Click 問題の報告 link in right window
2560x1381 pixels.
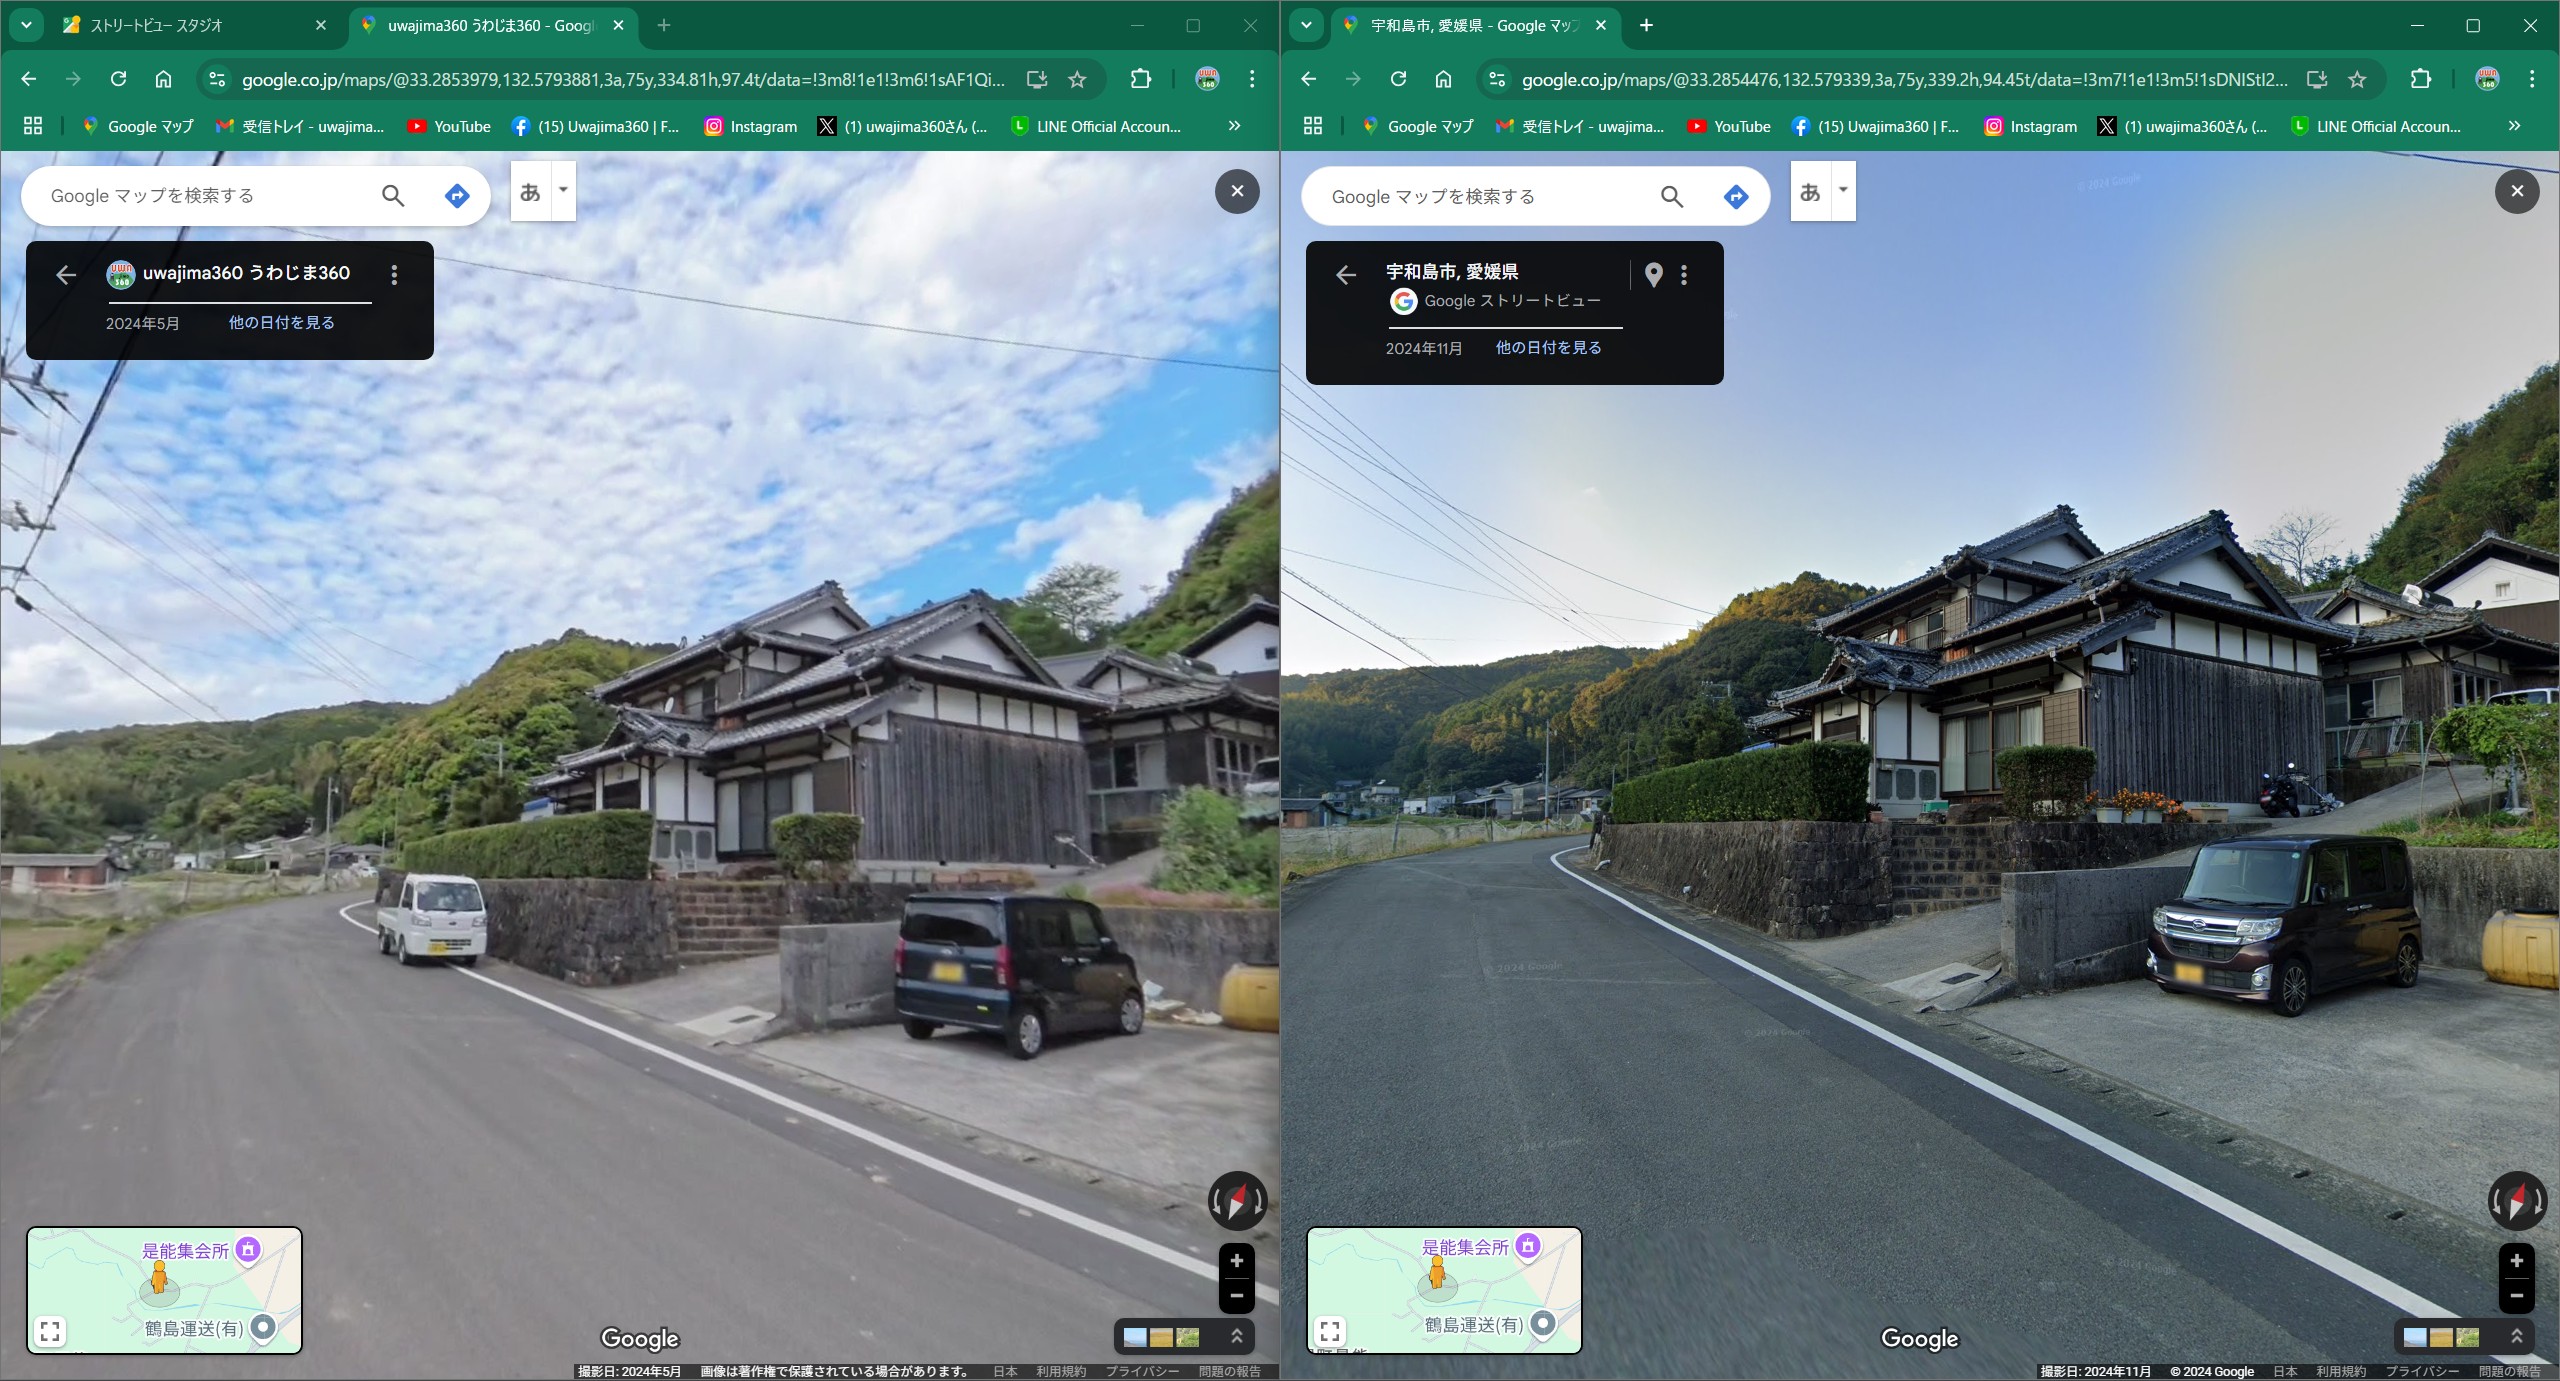click(x=2509, y=1371)
